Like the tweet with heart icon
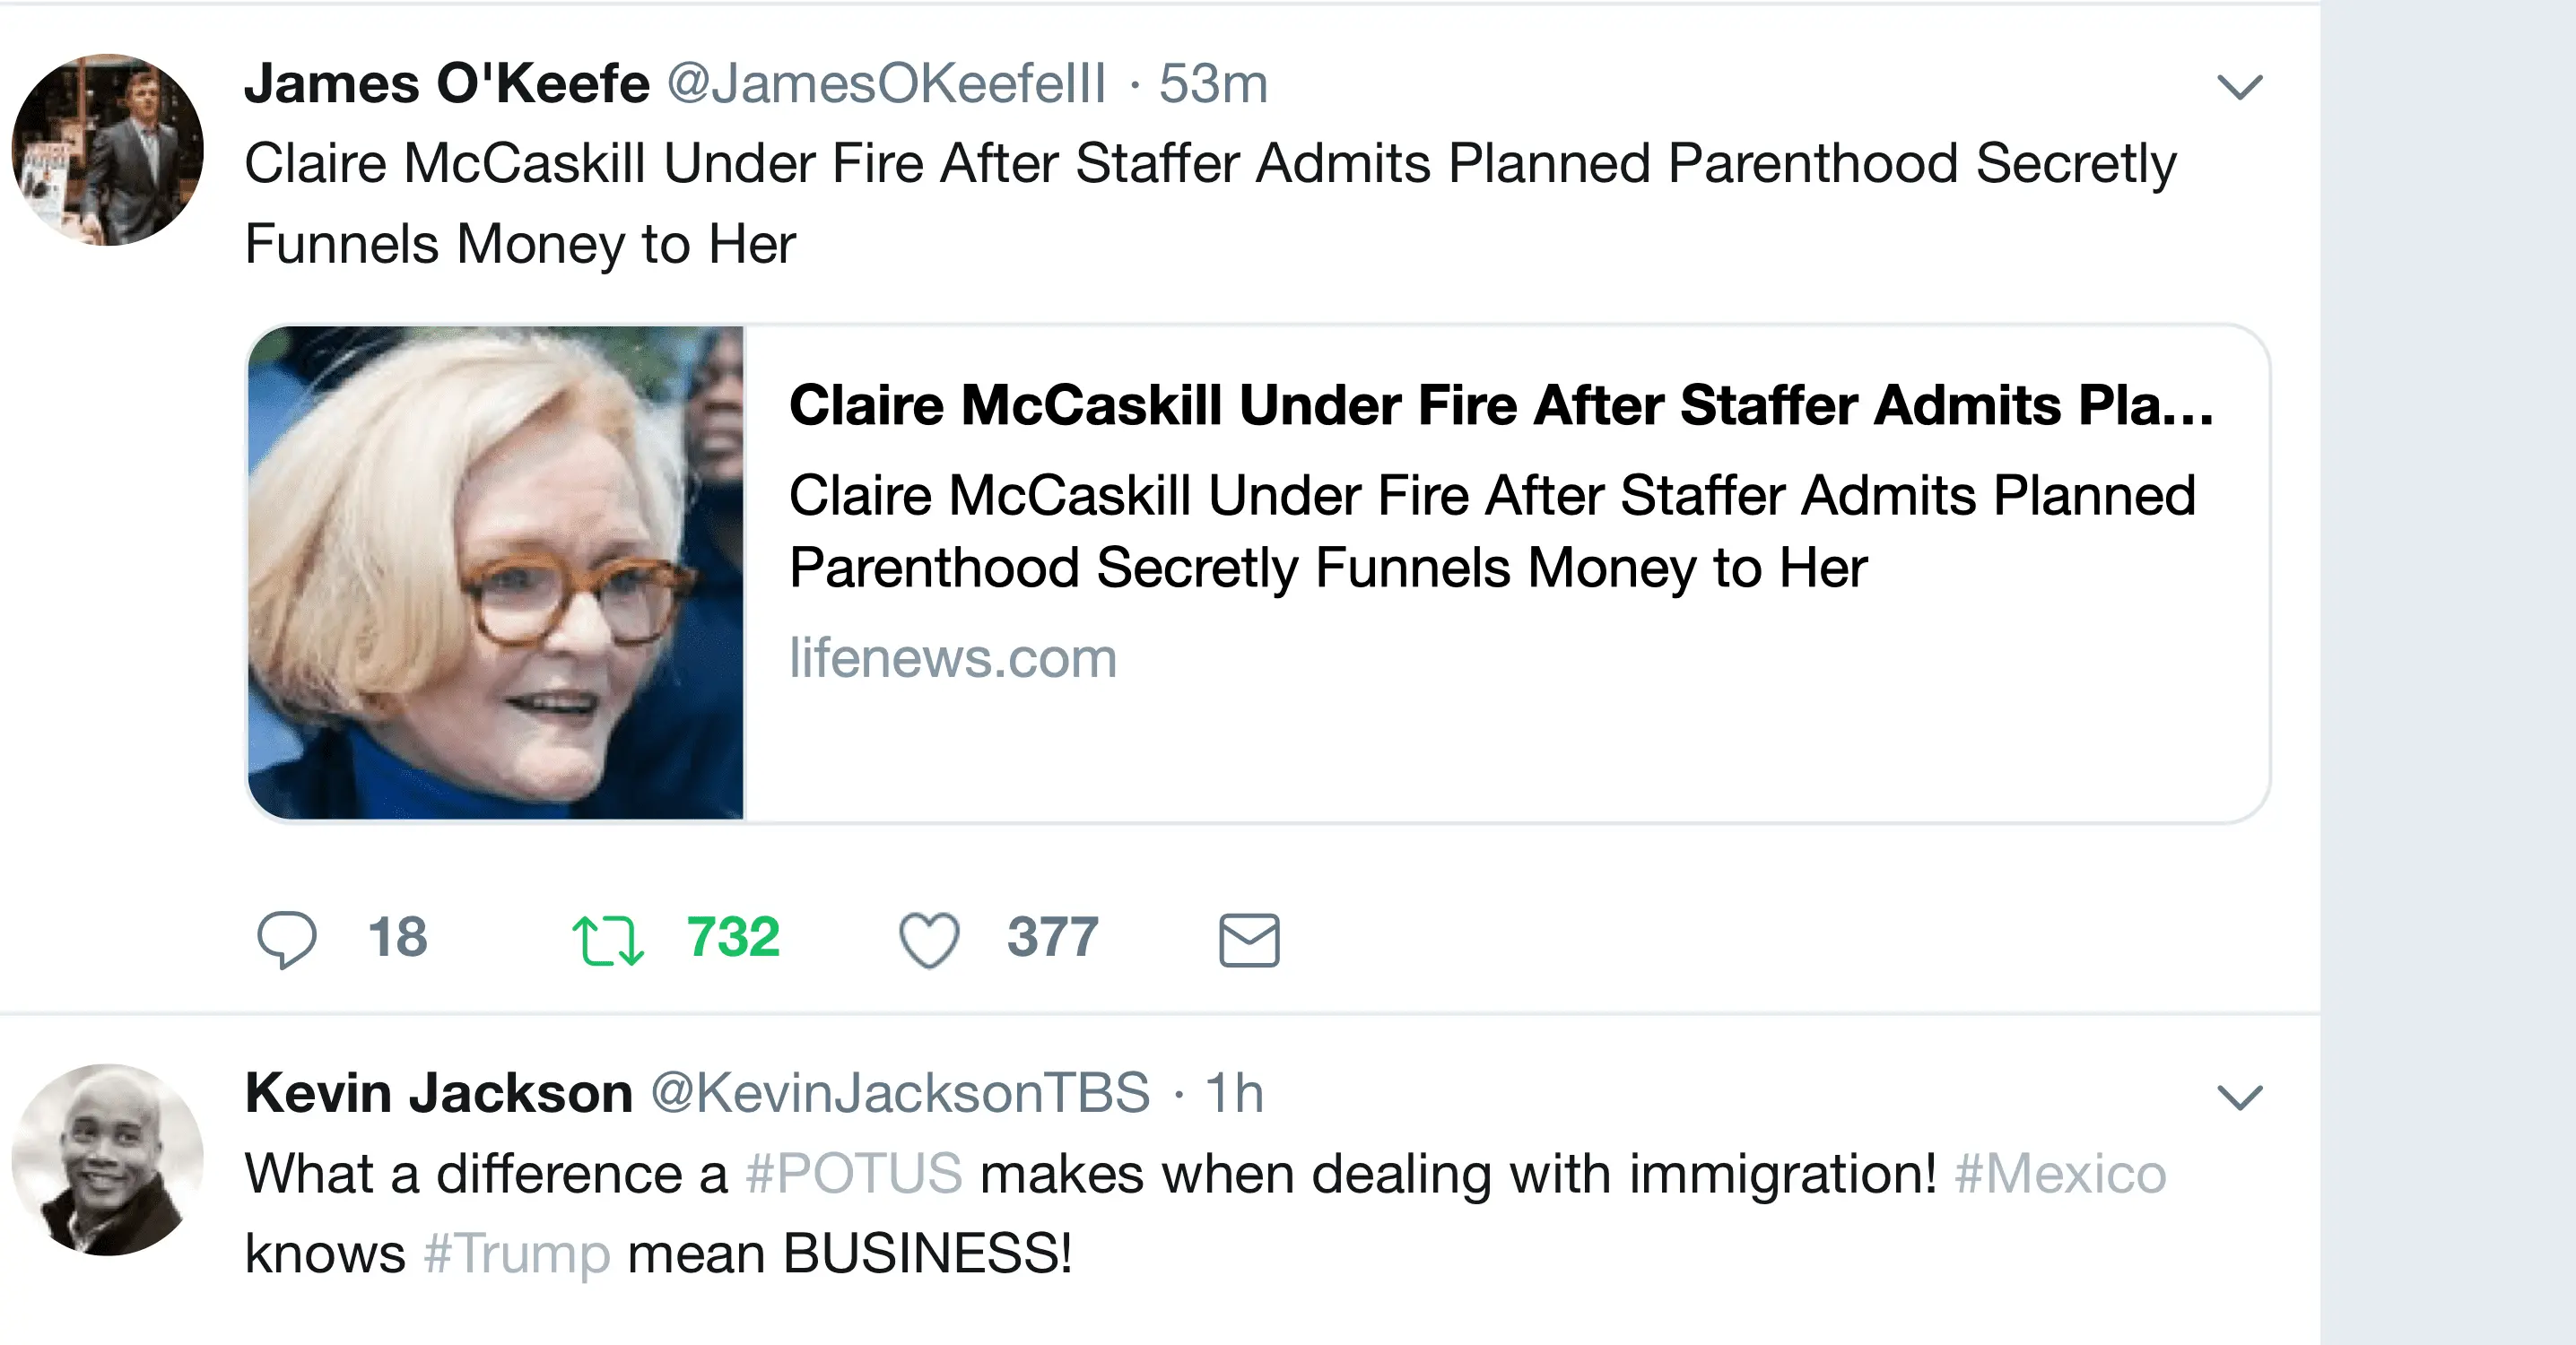The image size is (2576, 1345). pos(929,941)
